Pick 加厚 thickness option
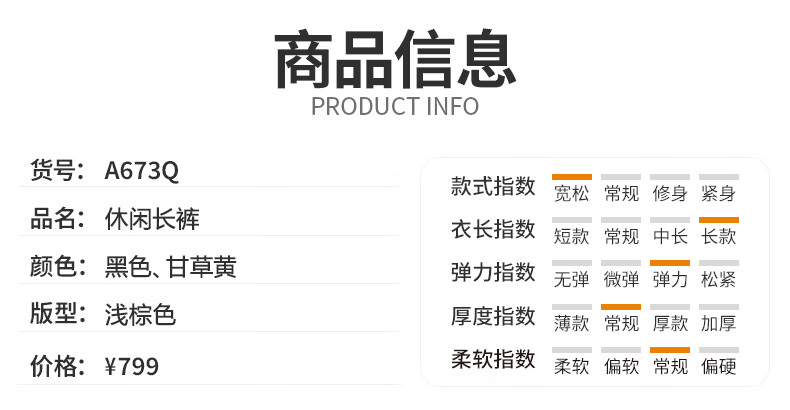The image size is (790, 410). click(x=718, y=323)
